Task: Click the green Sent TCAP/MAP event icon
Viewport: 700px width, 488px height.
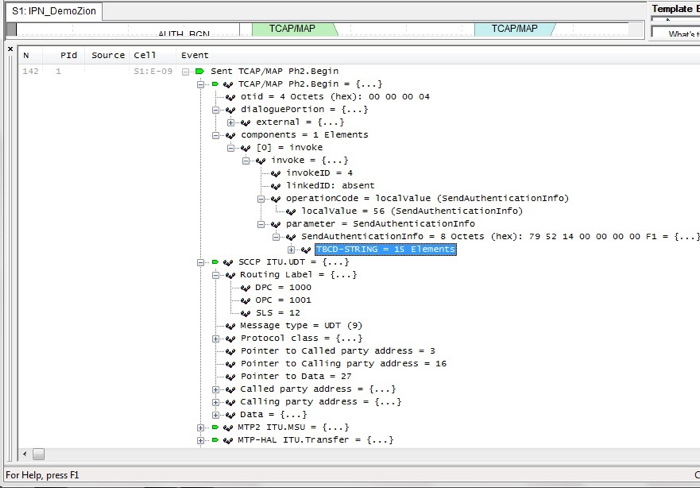Action: pyautogui.click(x=199, y=72)
